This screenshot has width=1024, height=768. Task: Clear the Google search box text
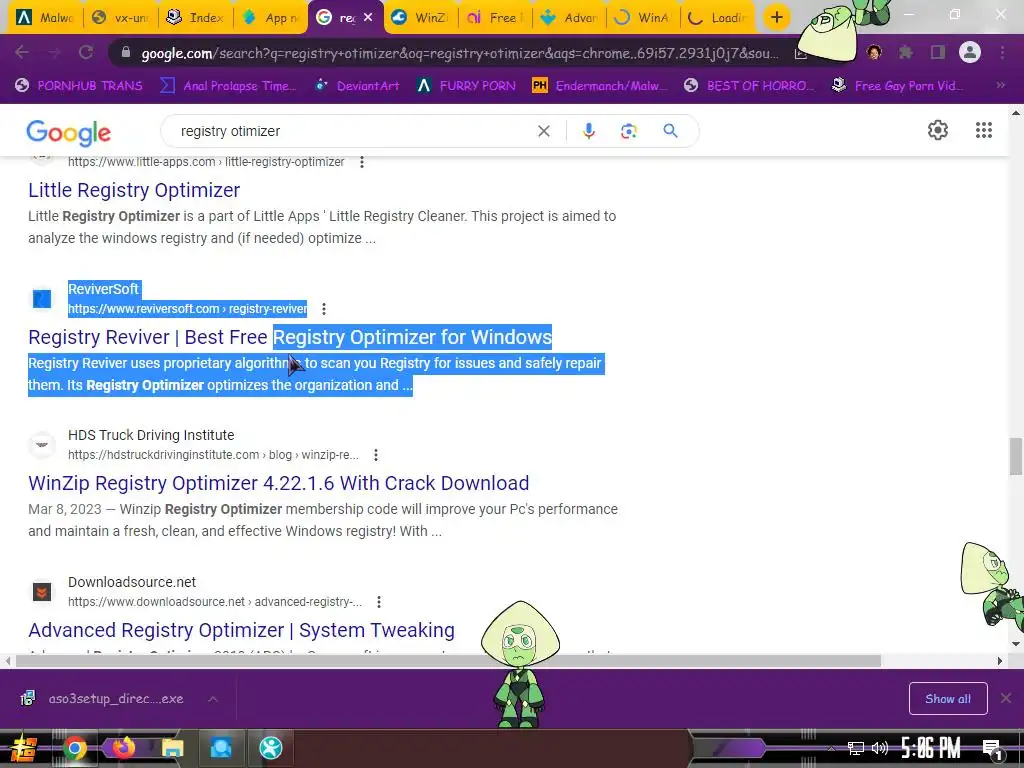point(543,131)
